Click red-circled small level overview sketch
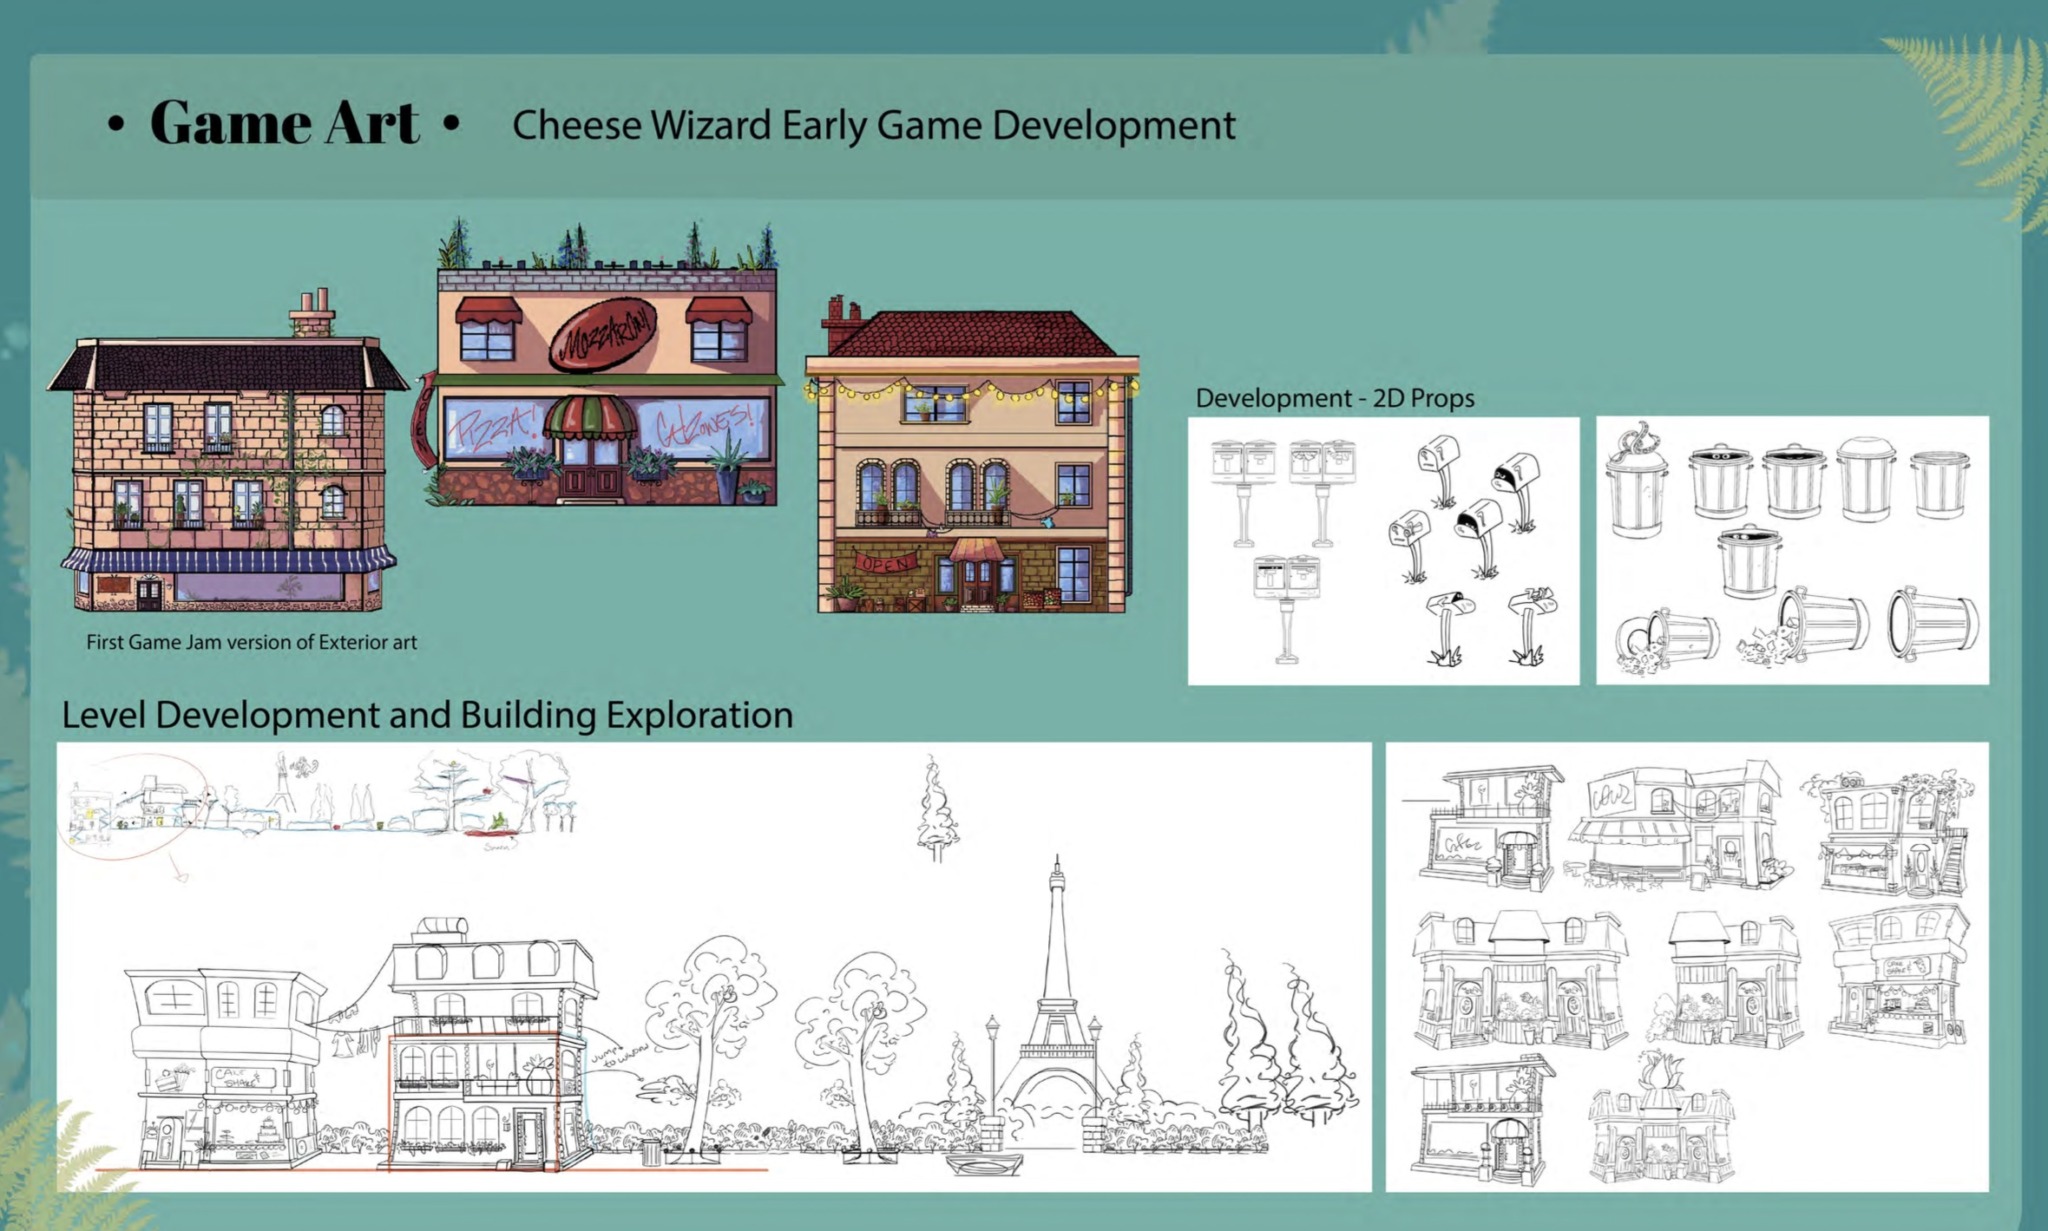Image resolution: width=2048 pixels, height=1231 pixels. tap(130, 805)
